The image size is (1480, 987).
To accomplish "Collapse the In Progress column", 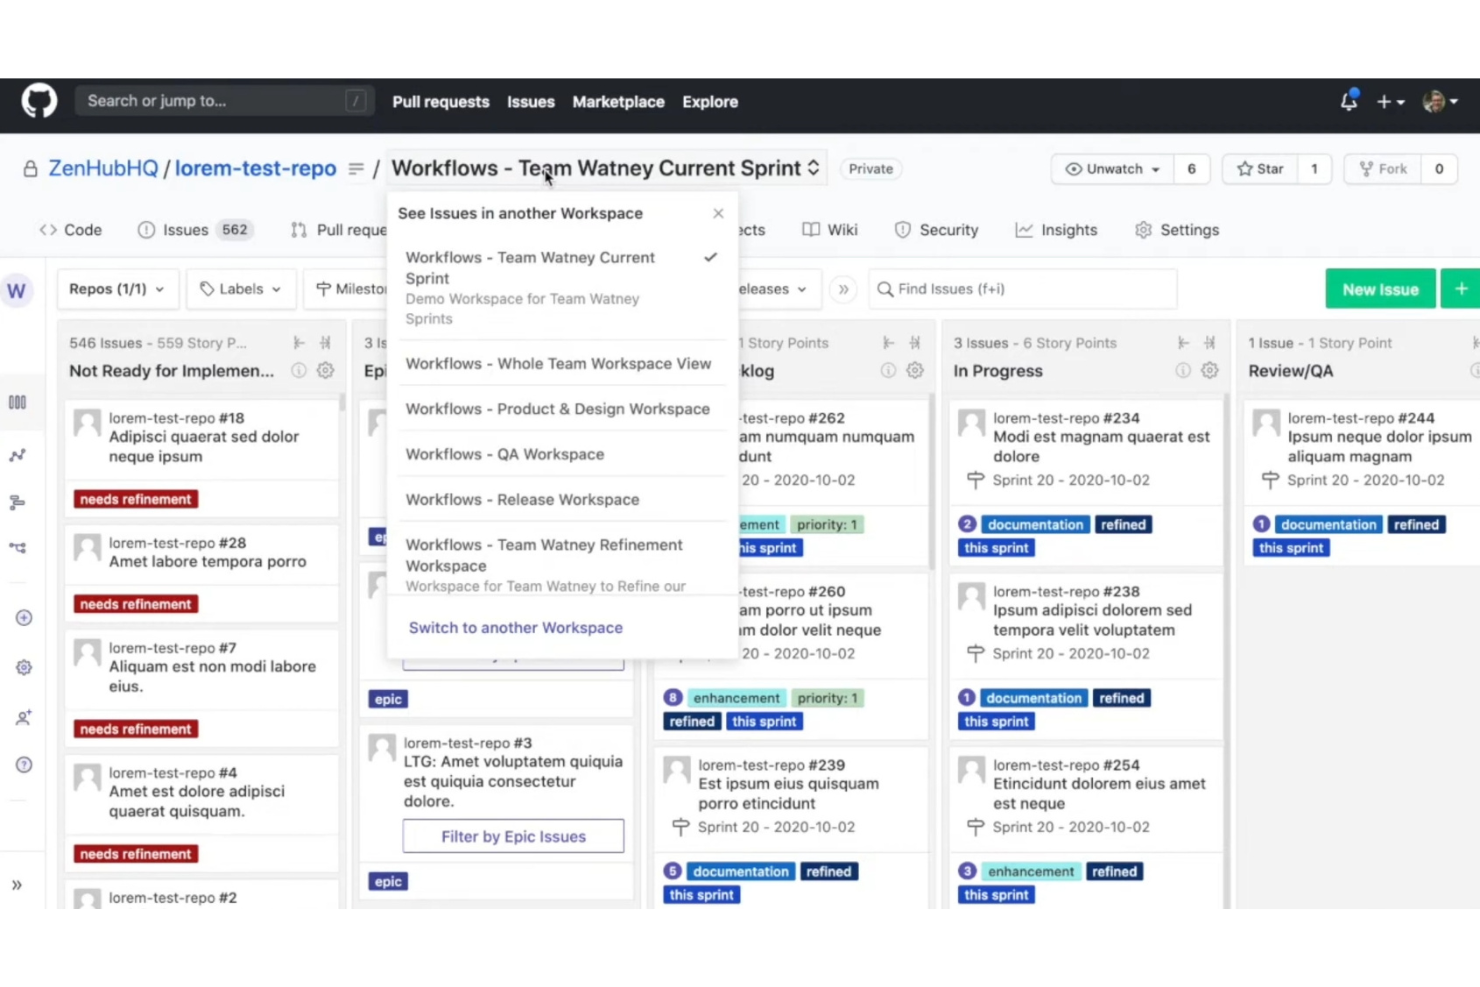I will [1183, 343].
